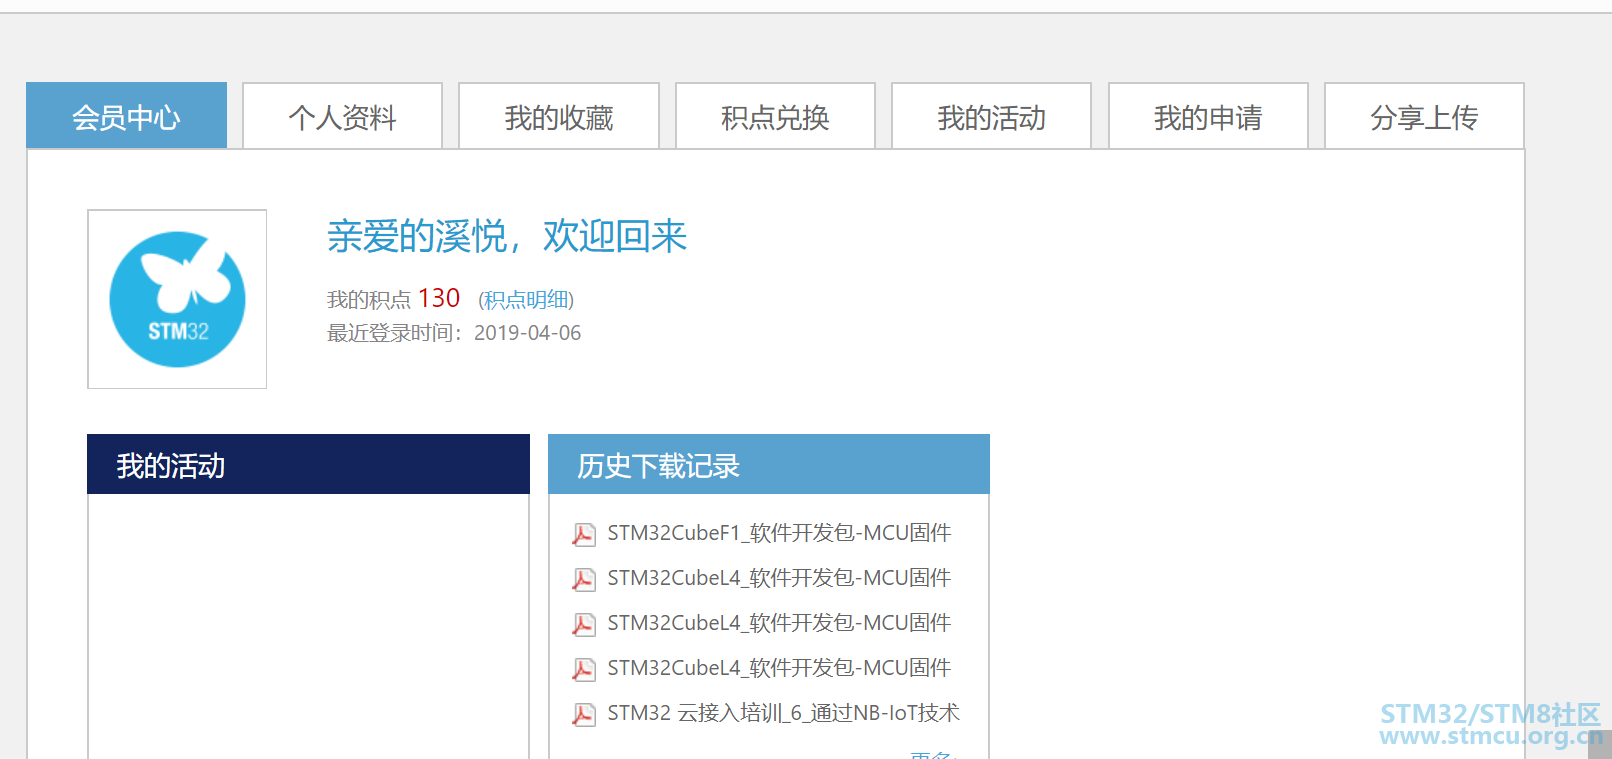Click the last login date 2019-04-06
Screen dimensions: 1612x759
click(x=527, y=333)
